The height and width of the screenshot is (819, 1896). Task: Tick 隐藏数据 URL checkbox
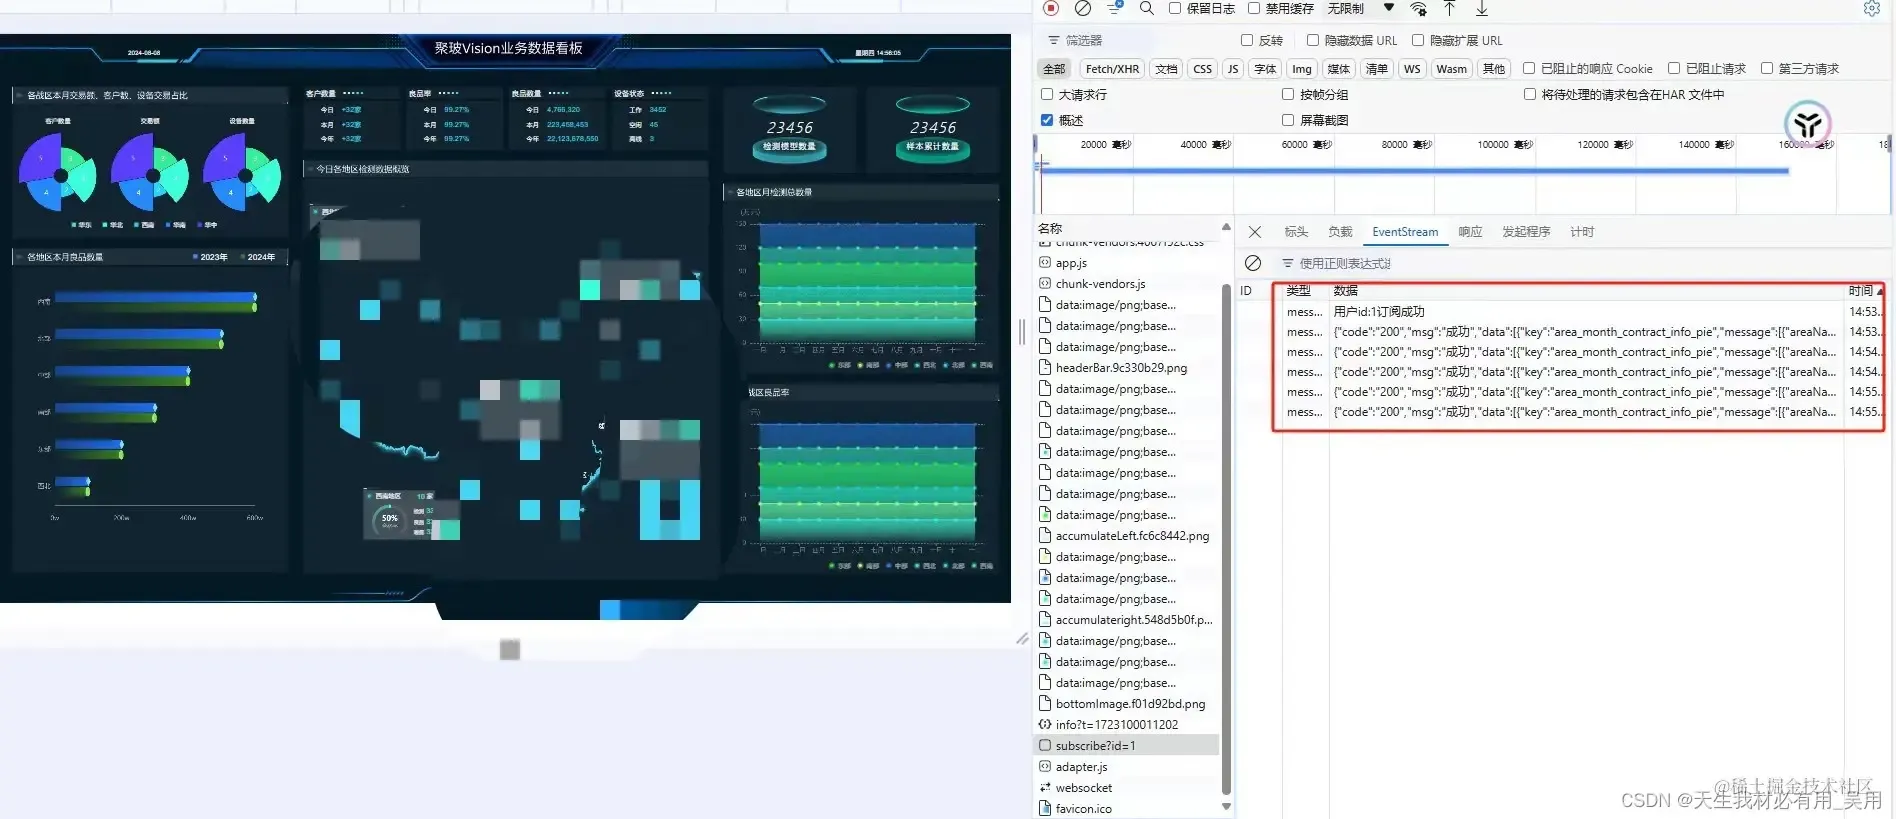(x=1313, y=40)
